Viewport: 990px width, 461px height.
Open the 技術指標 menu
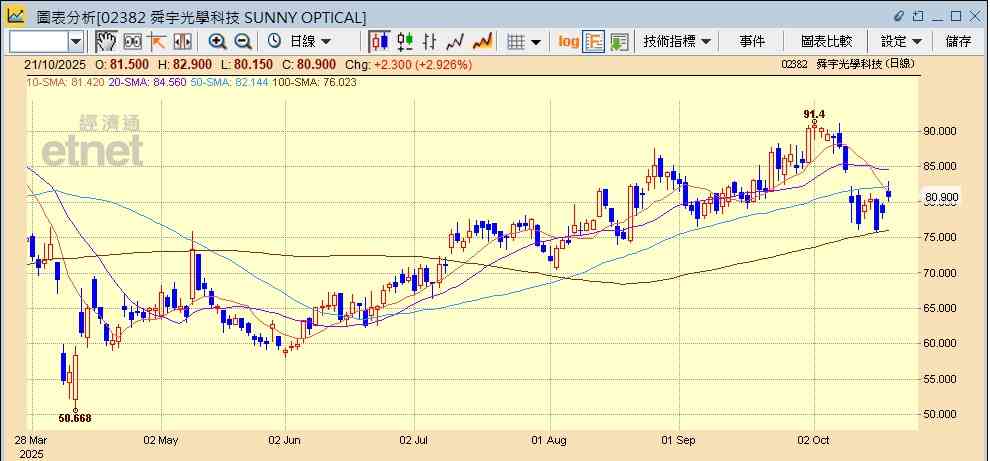[x=677, y=41]
